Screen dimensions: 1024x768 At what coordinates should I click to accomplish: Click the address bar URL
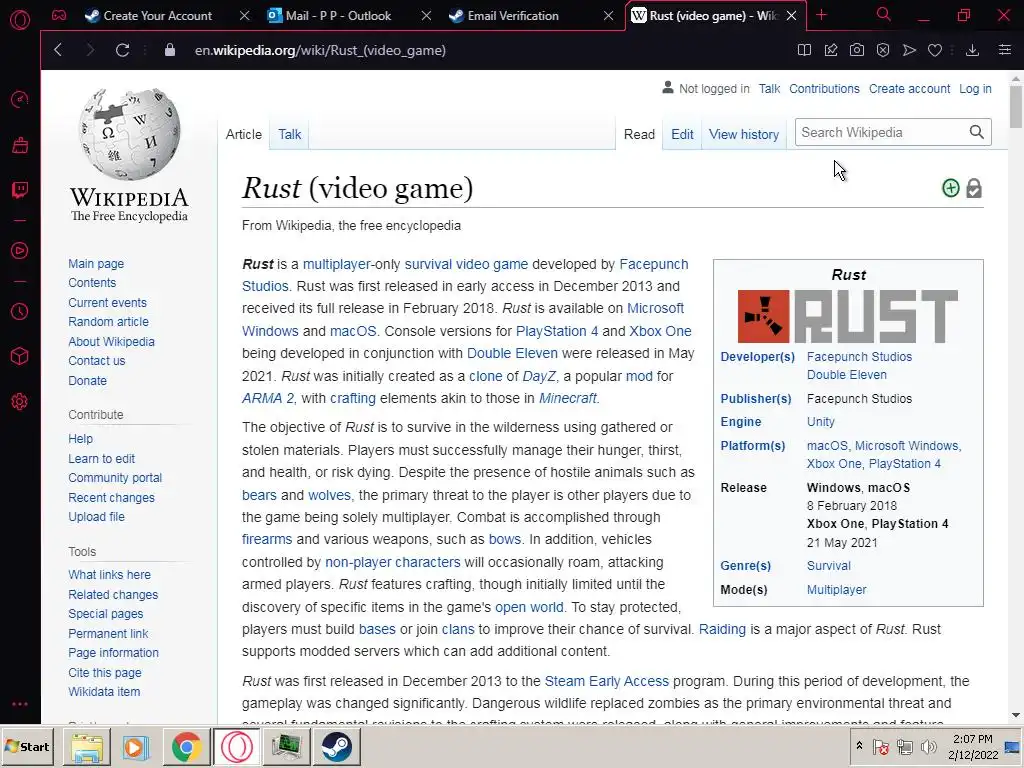(320, 50)
